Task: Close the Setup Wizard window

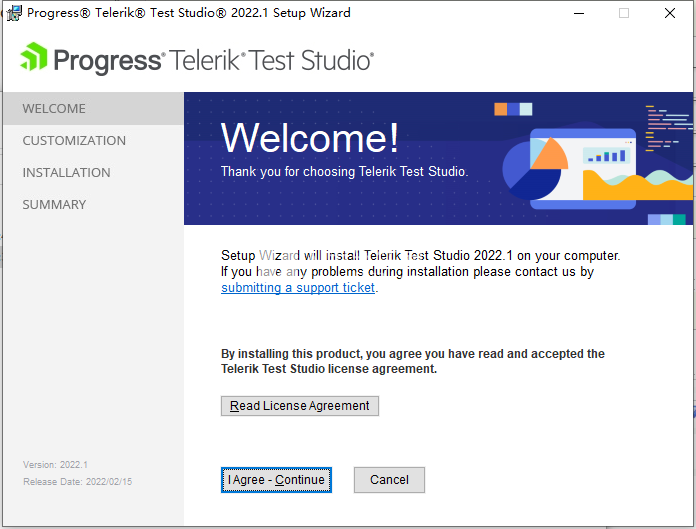Action: point(670,13)
